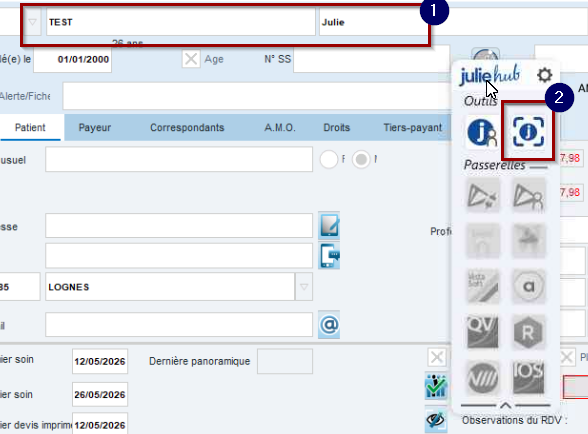
Task: Click the first address line field
Action: [179, 225]
